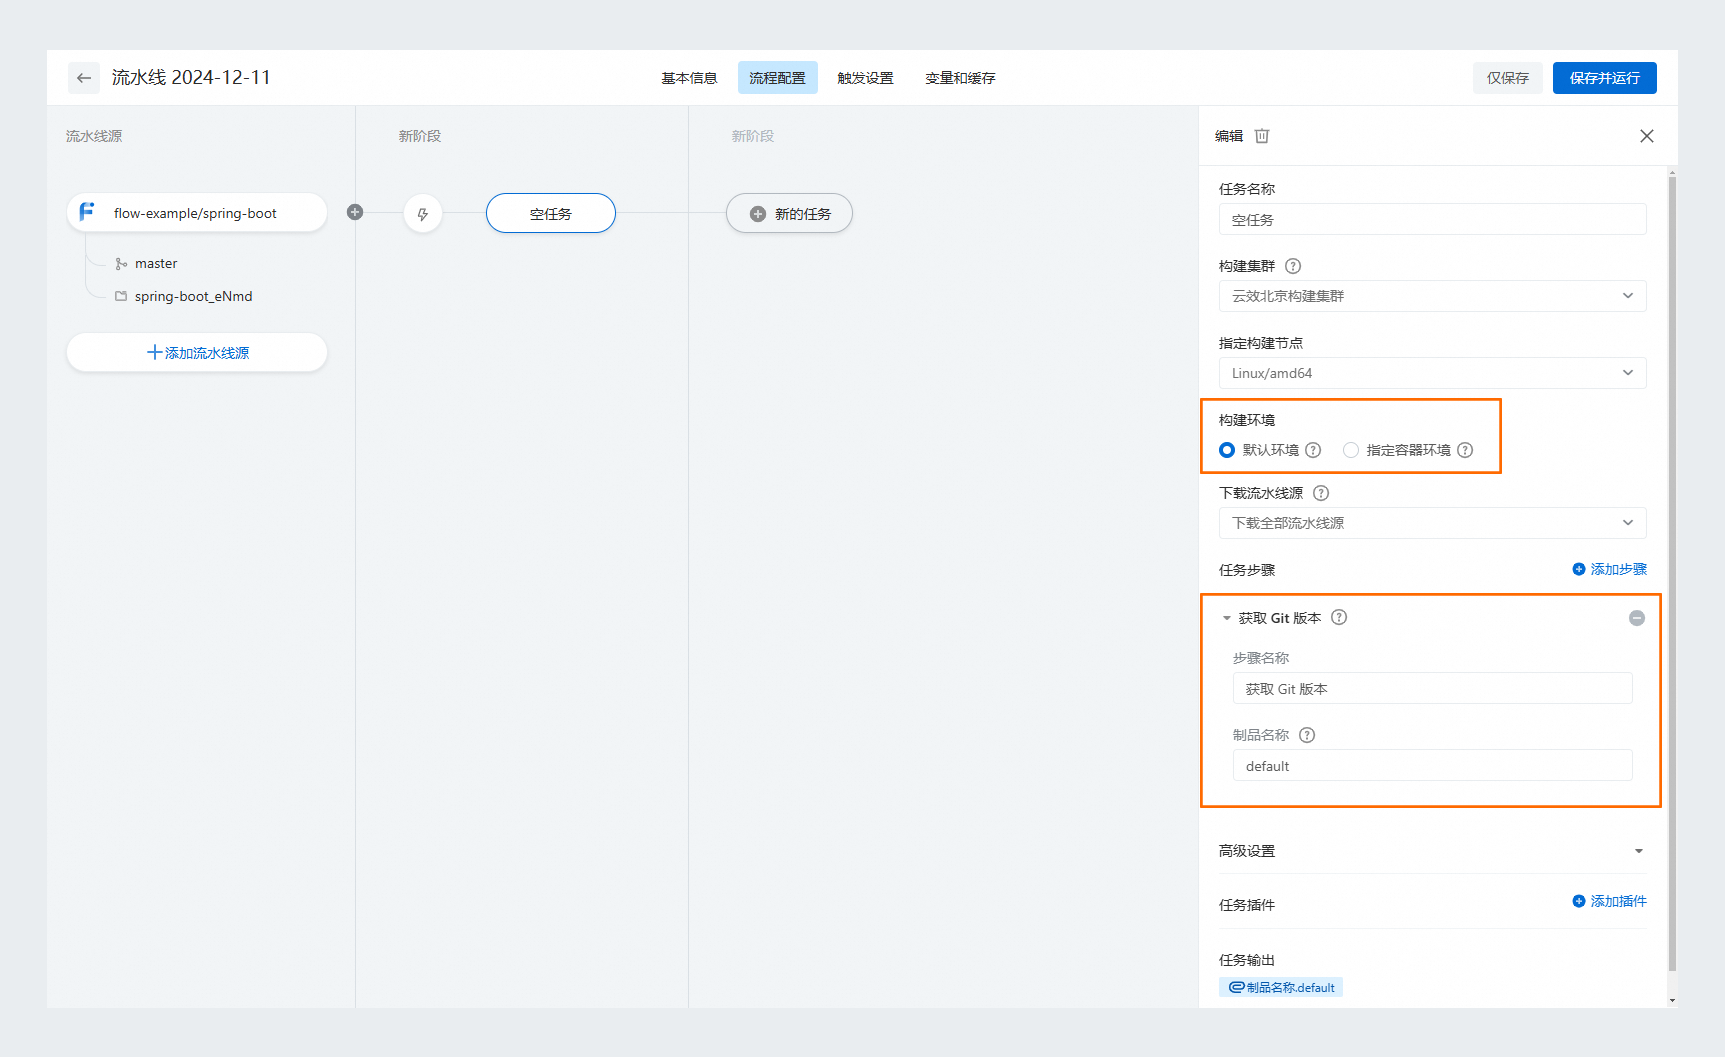Open the 构建集群 dropdown
Image resolution: width=1725 pixels, height=1057 pixels.
pyautogui.click(x=1432, y=296)
